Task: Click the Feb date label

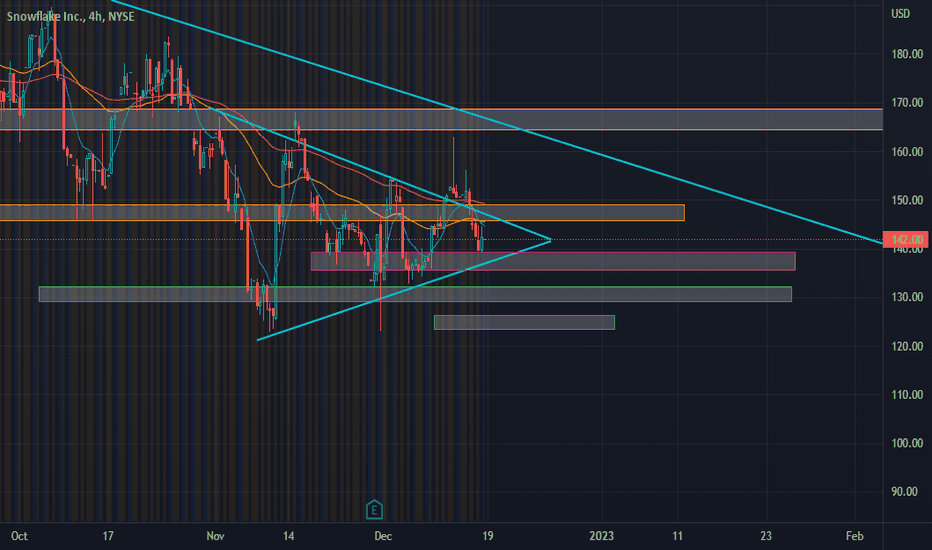Action: (854, 536)
